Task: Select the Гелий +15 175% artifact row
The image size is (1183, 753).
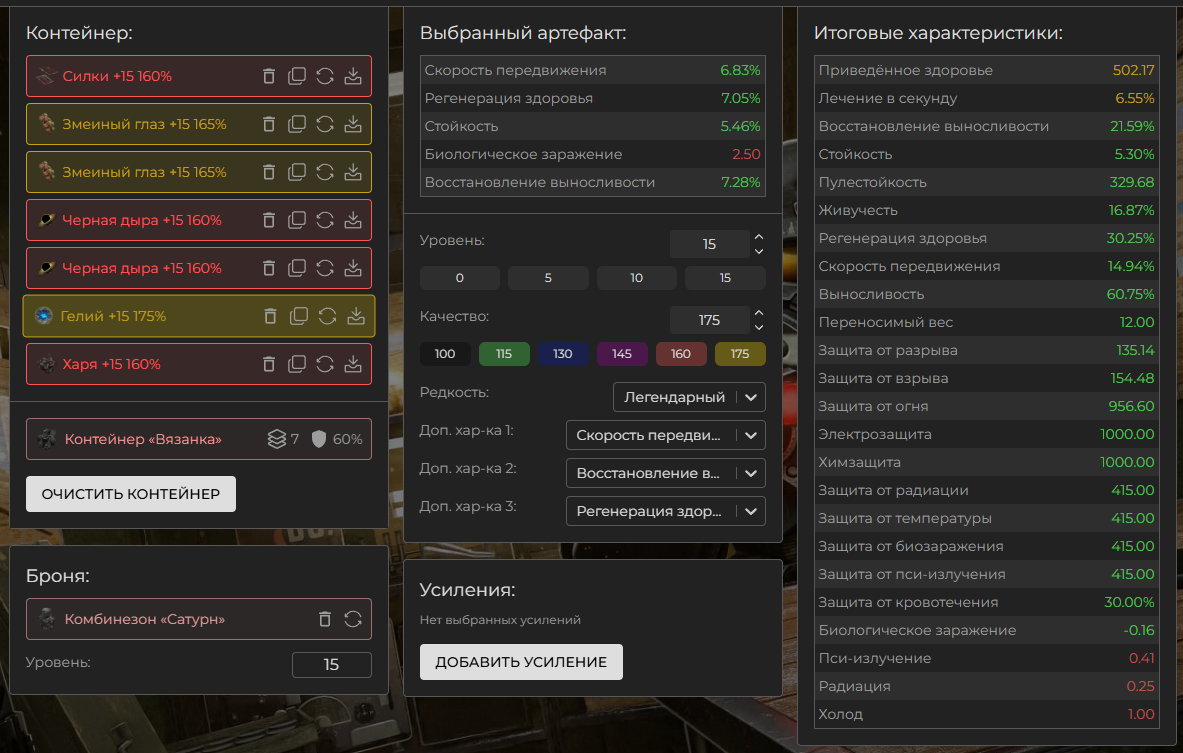Action: [x=140, y=316]
